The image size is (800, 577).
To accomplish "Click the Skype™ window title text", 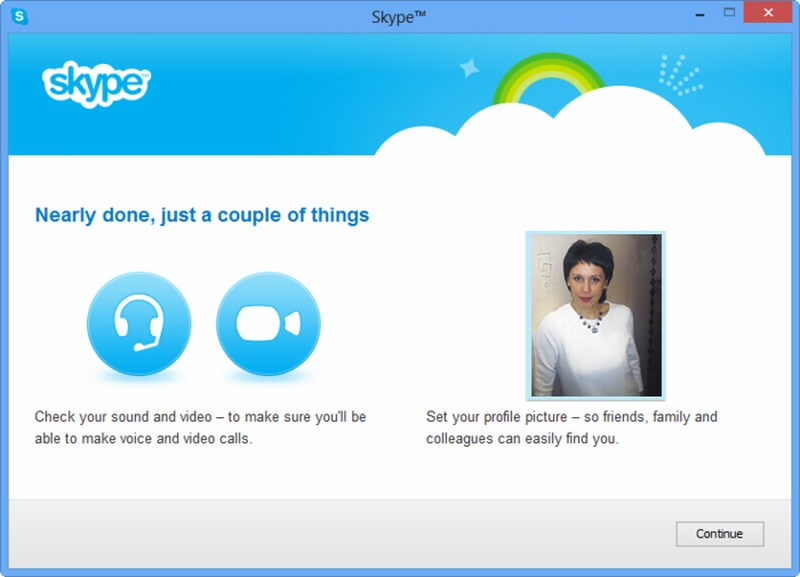I will pyautogui.click(x=399, y=16).
